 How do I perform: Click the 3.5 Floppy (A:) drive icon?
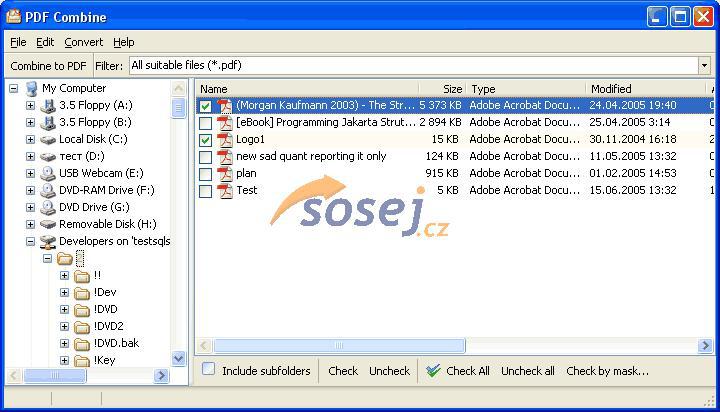click(x=48, y=106)
